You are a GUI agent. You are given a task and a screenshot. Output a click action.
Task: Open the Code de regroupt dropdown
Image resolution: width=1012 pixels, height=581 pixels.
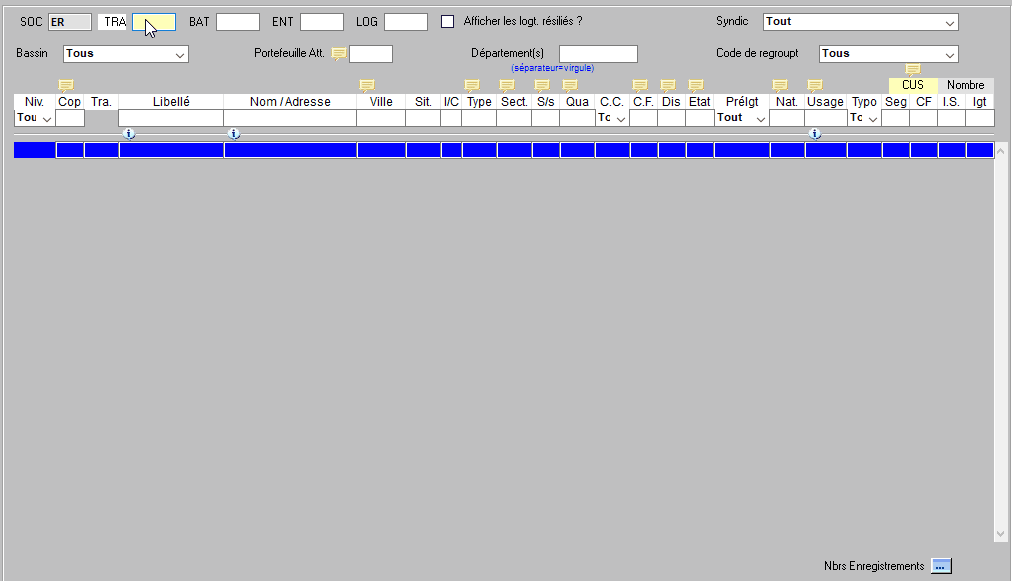pos(888,54)
